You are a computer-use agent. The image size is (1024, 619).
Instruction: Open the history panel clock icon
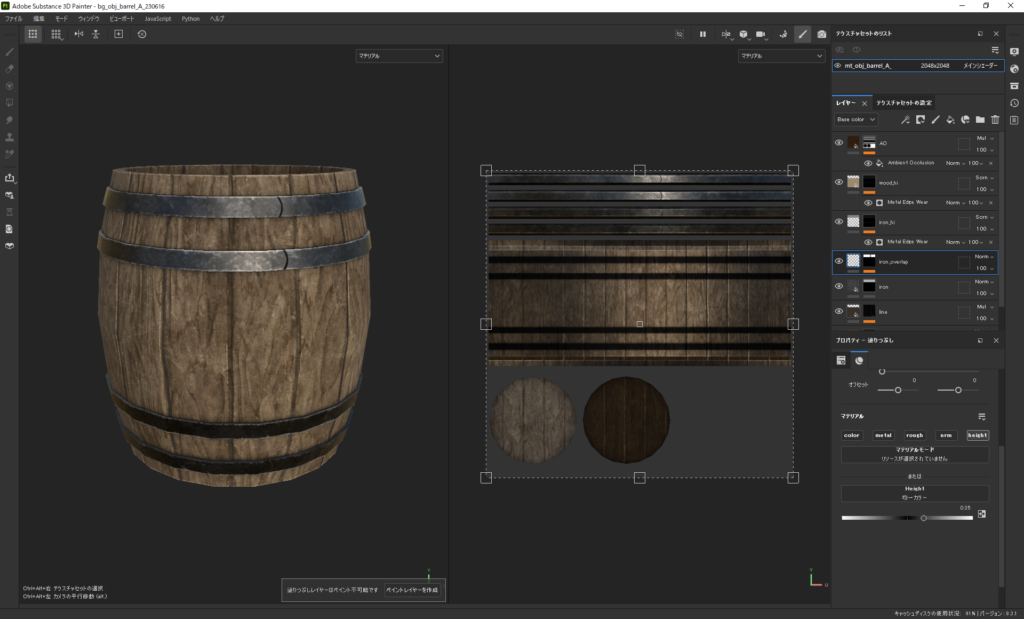point(1014,103)
